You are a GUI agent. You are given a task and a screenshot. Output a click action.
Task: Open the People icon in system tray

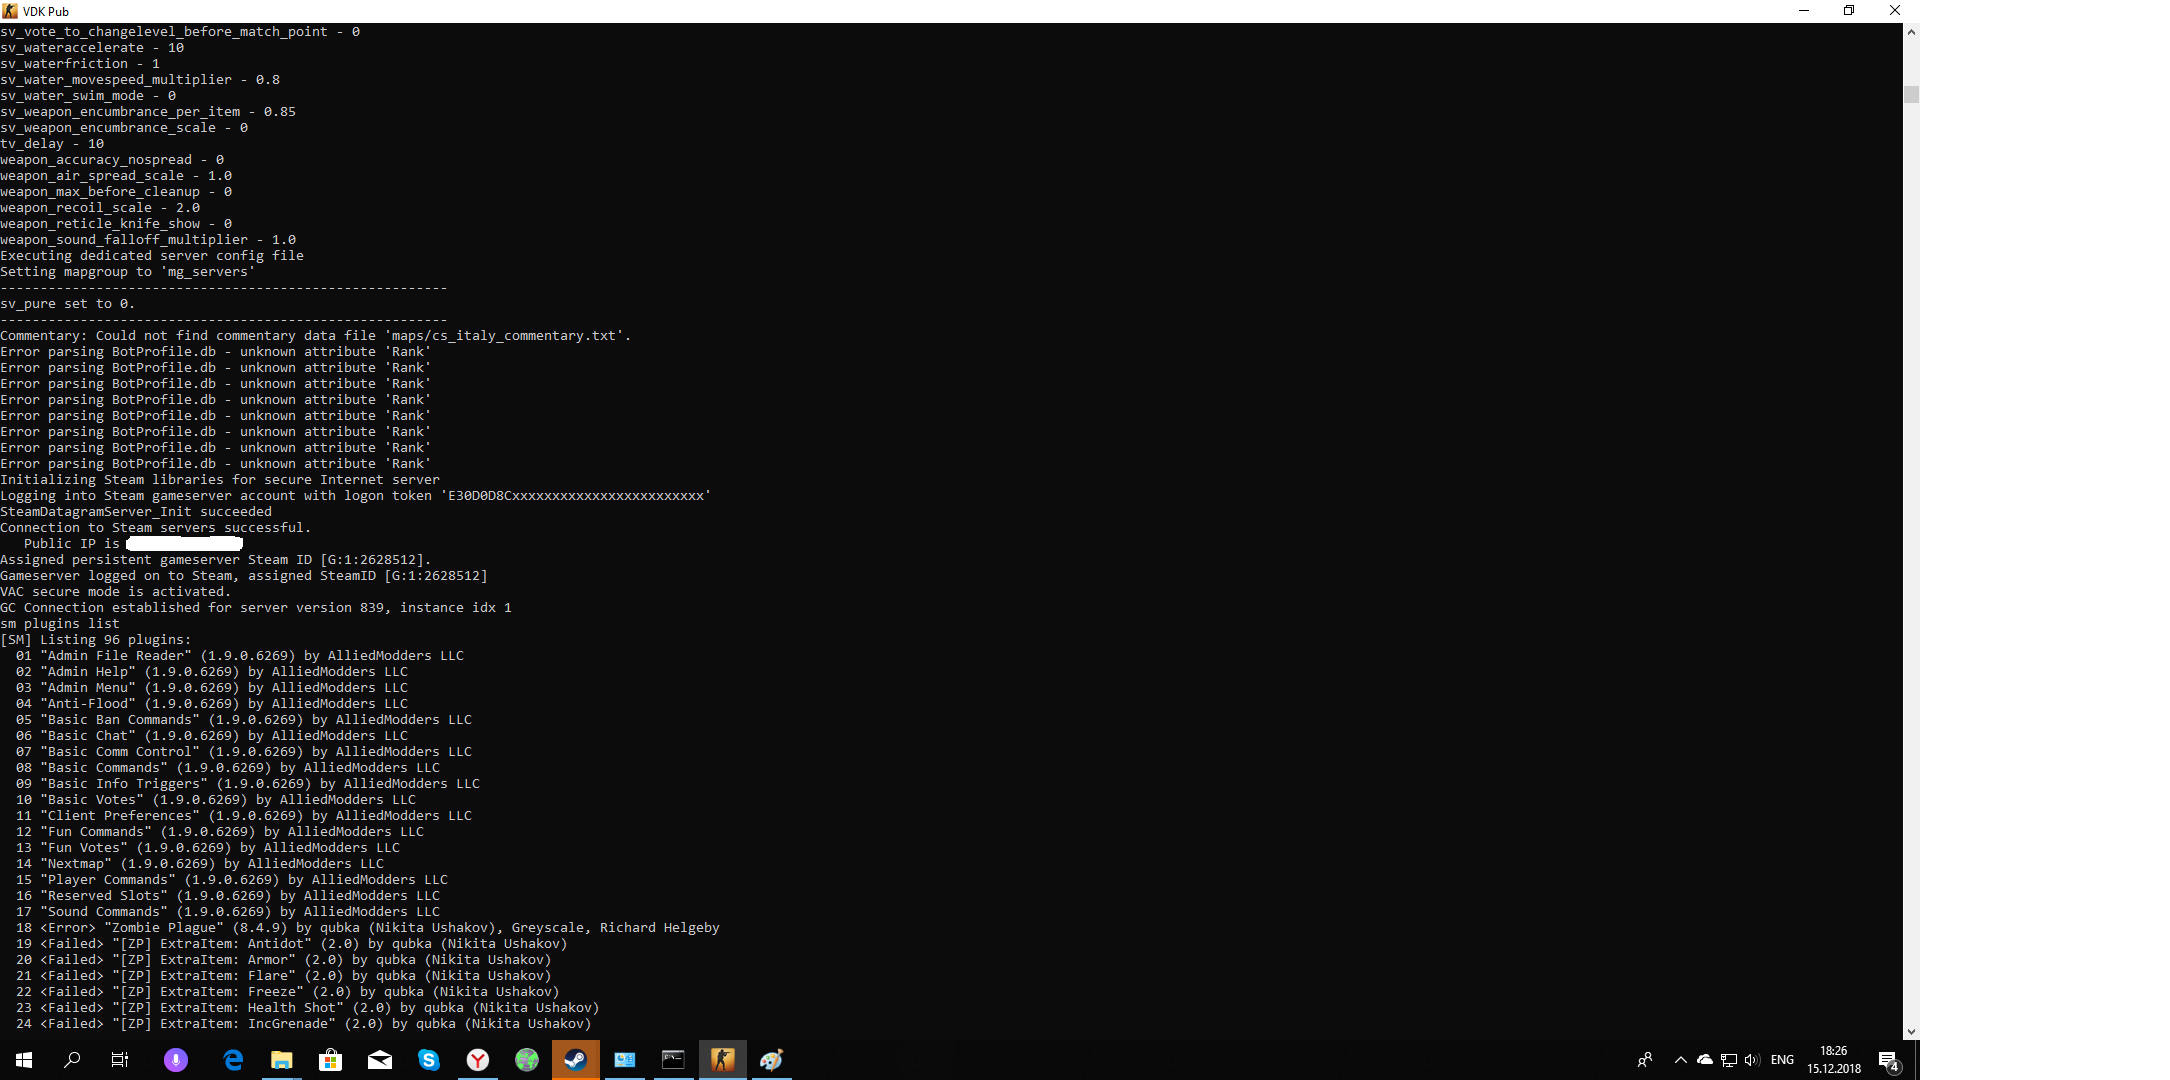[x=1645, y=1060]
